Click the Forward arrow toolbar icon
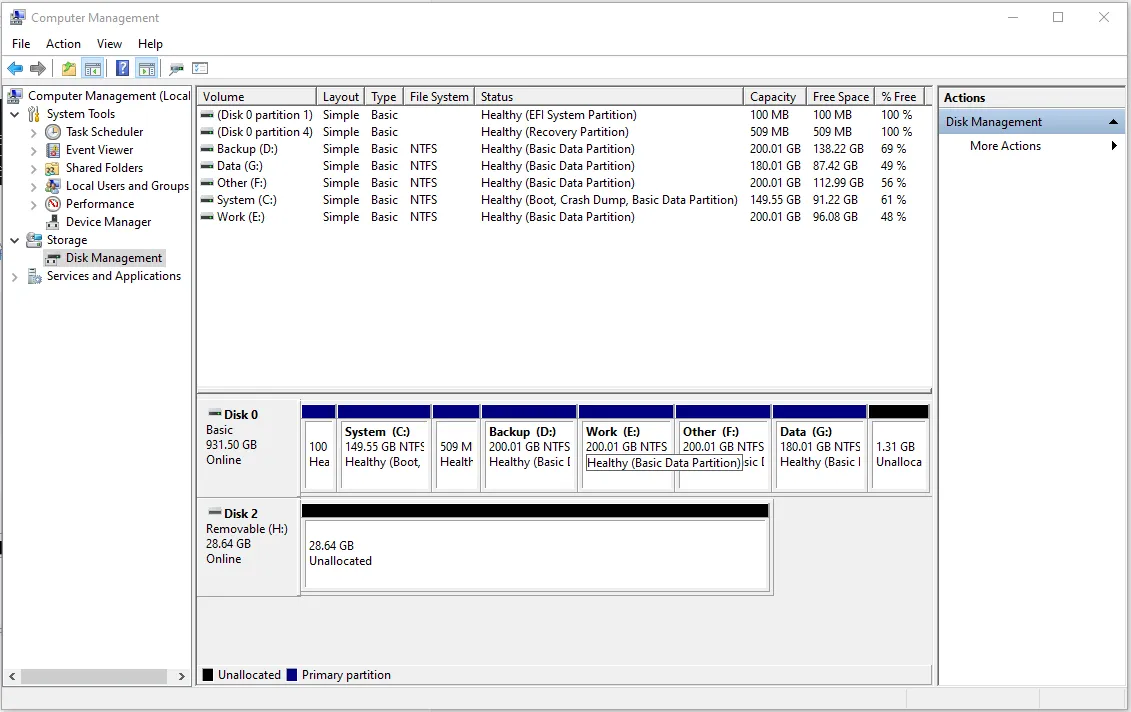Image resolution: width=1131 pixels, height=712 pixels. point(38,69)
